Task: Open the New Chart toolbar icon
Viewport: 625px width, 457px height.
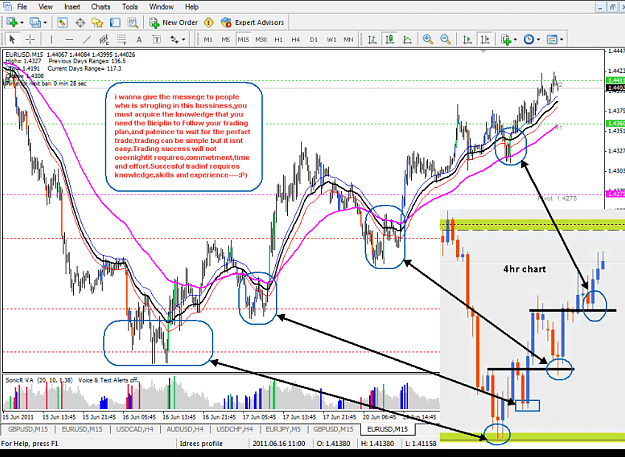Action: pos(11,23)
